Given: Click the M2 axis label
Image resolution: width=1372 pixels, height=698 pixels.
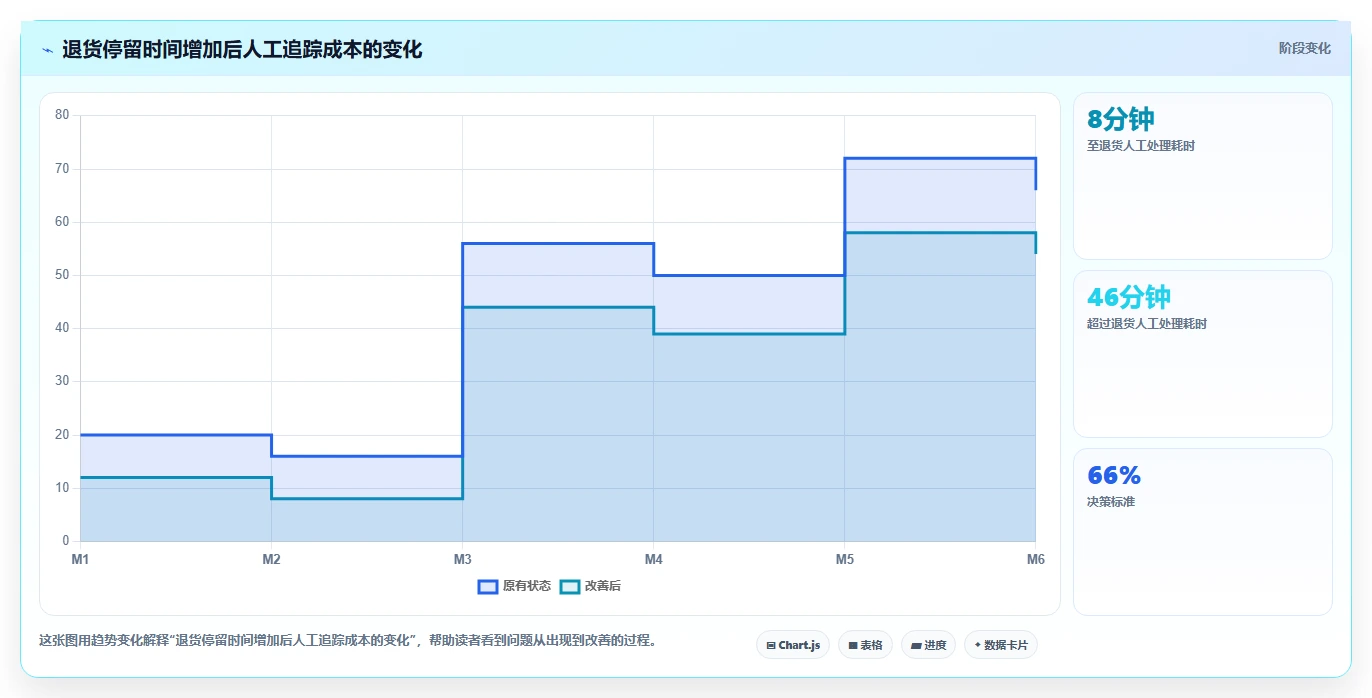Looking at the screenshot, I should click(x=271, y=559).
